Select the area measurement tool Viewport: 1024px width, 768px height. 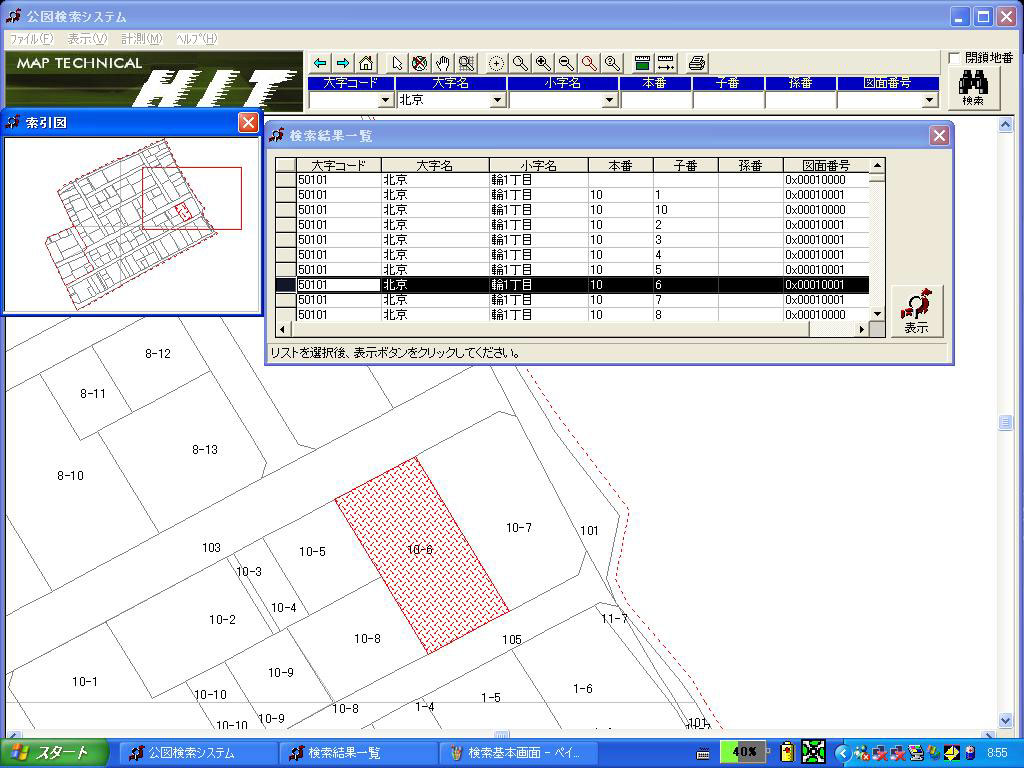(643, 63)
